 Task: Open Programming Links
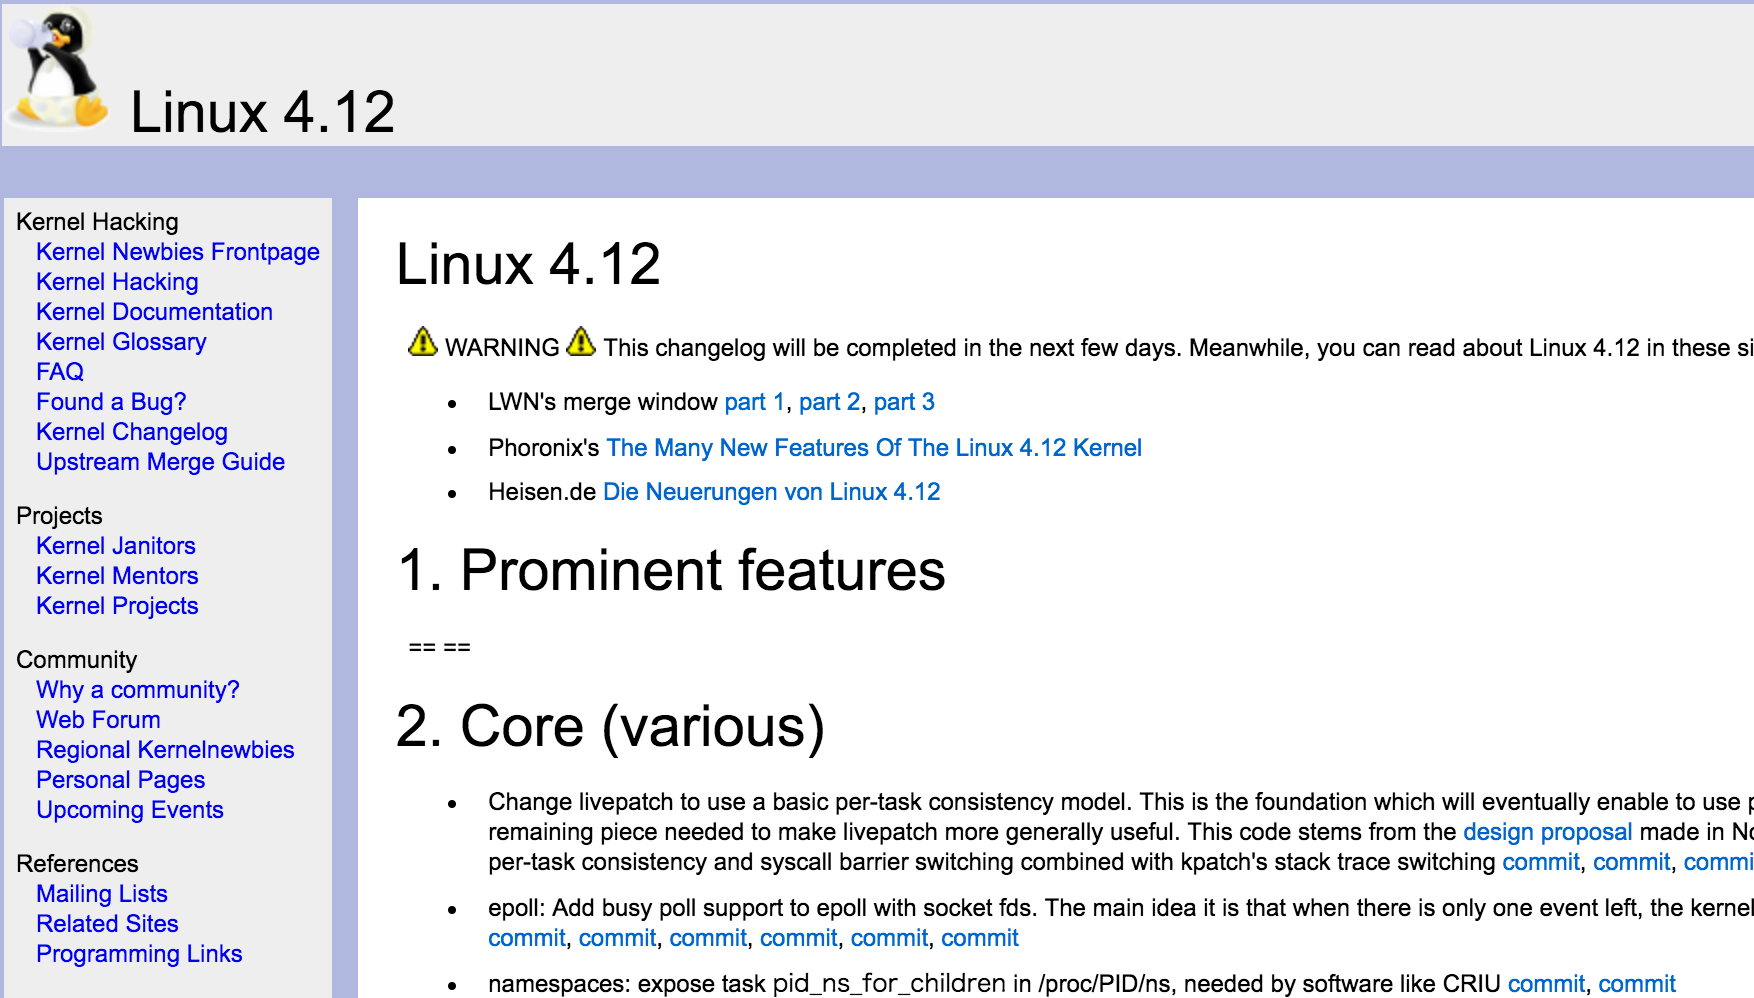point(139,954)
